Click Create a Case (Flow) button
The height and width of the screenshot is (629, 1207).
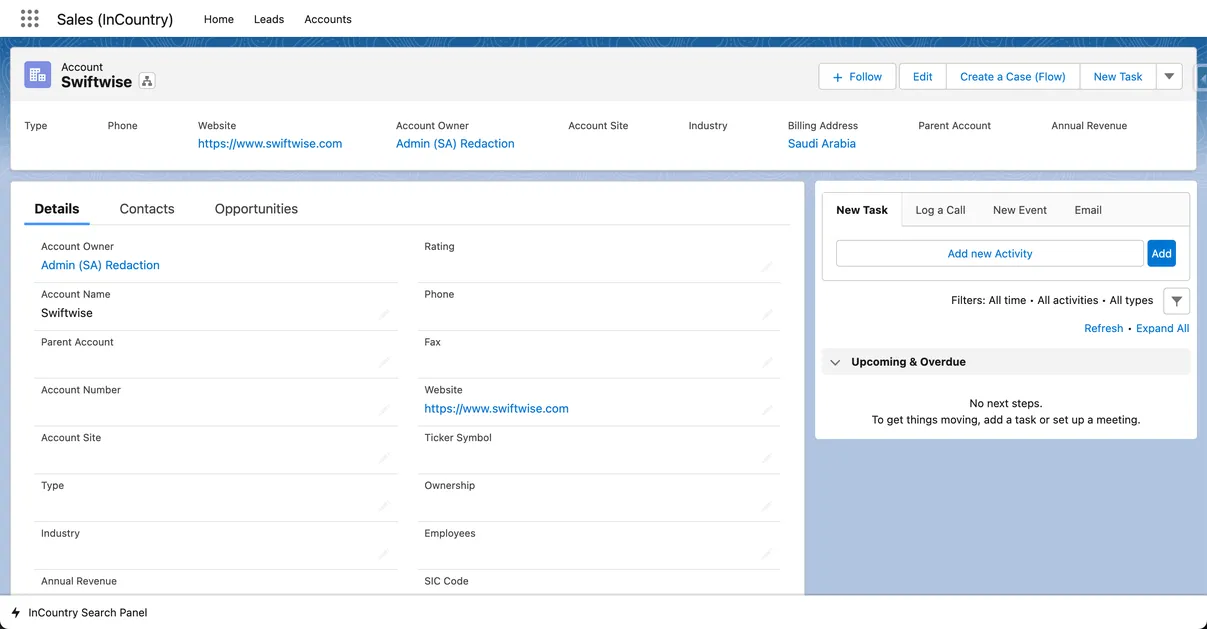coord(1012,77)
